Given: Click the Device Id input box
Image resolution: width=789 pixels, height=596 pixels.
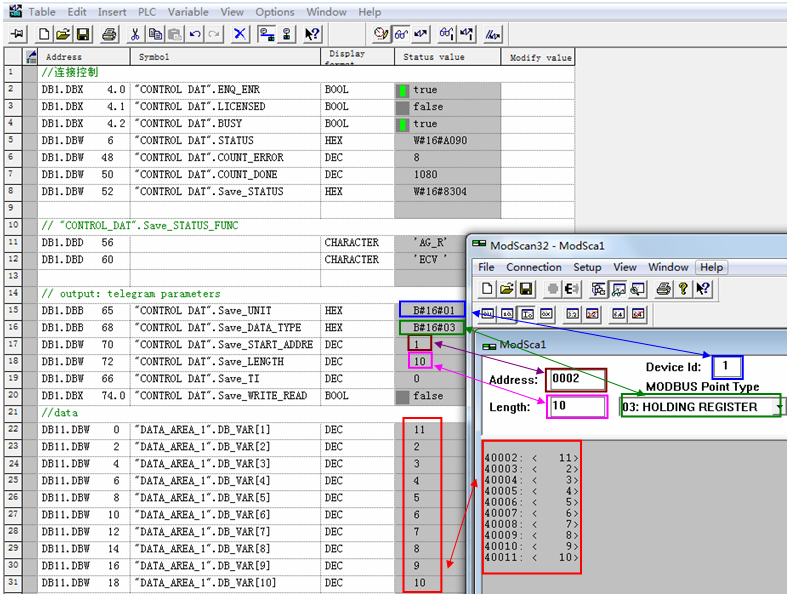Looking at the screenshot, I should (727, 367).
